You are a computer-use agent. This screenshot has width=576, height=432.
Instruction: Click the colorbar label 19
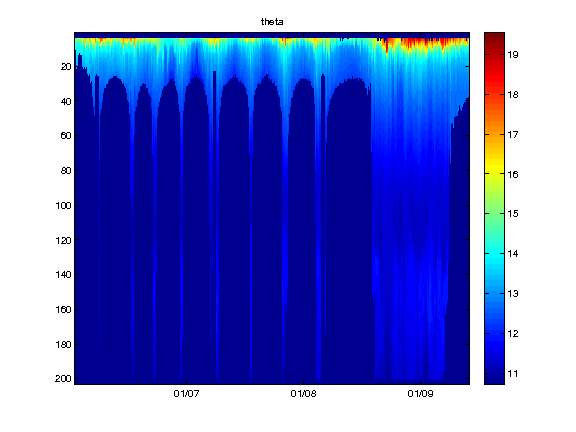point(513,55)
